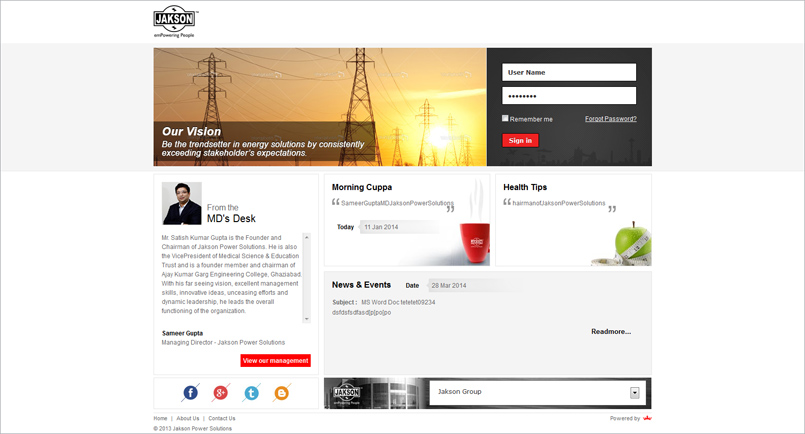Click the Powered by logo in the footer
The image size is (805, 434).
pos(647,418)
